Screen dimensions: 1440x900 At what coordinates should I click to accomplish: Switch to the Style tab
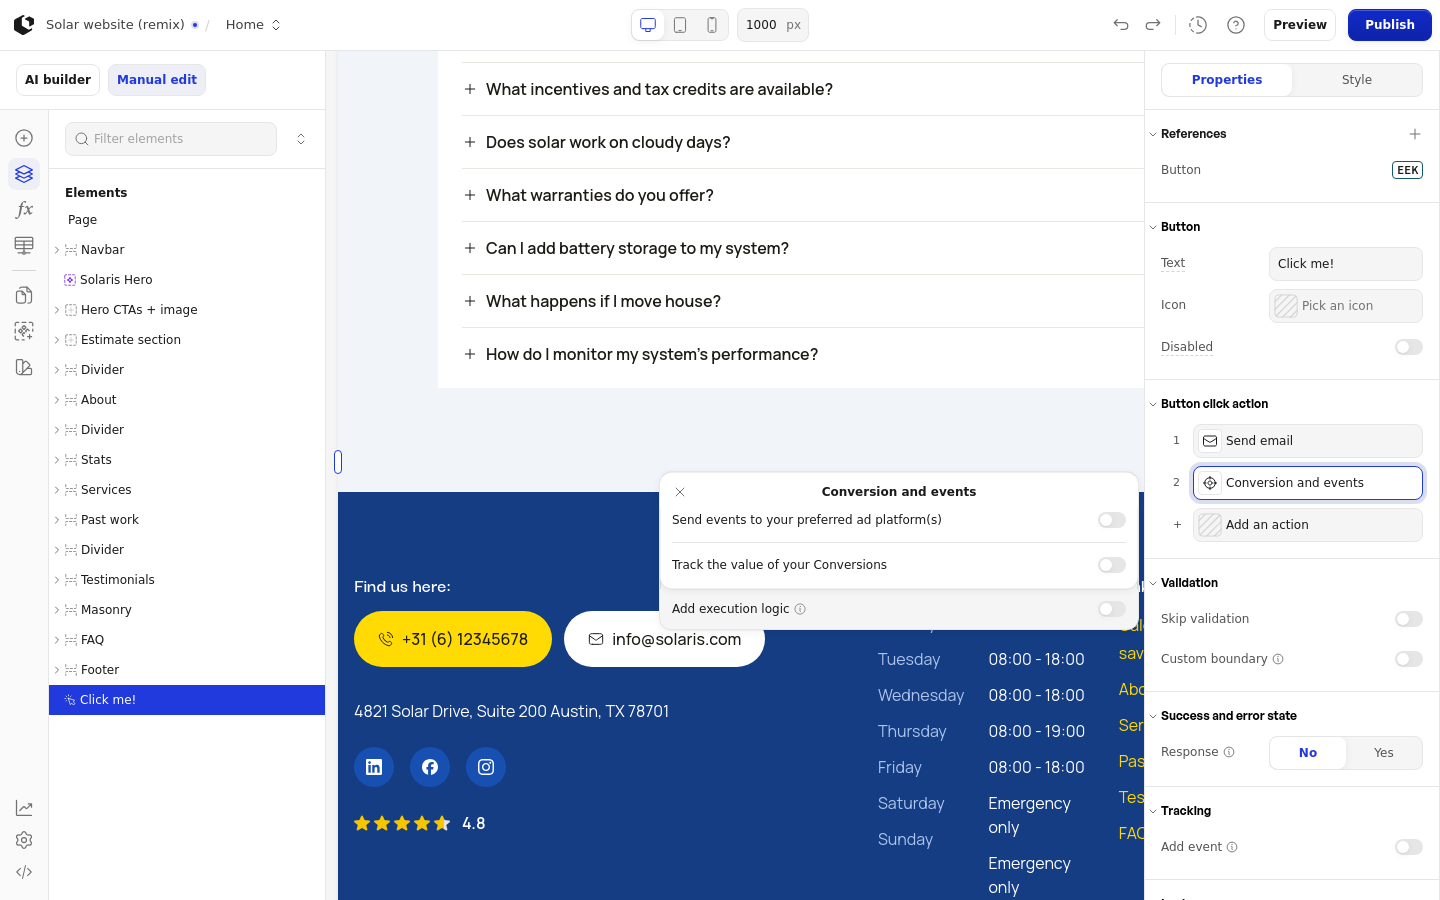(1357, 80)
